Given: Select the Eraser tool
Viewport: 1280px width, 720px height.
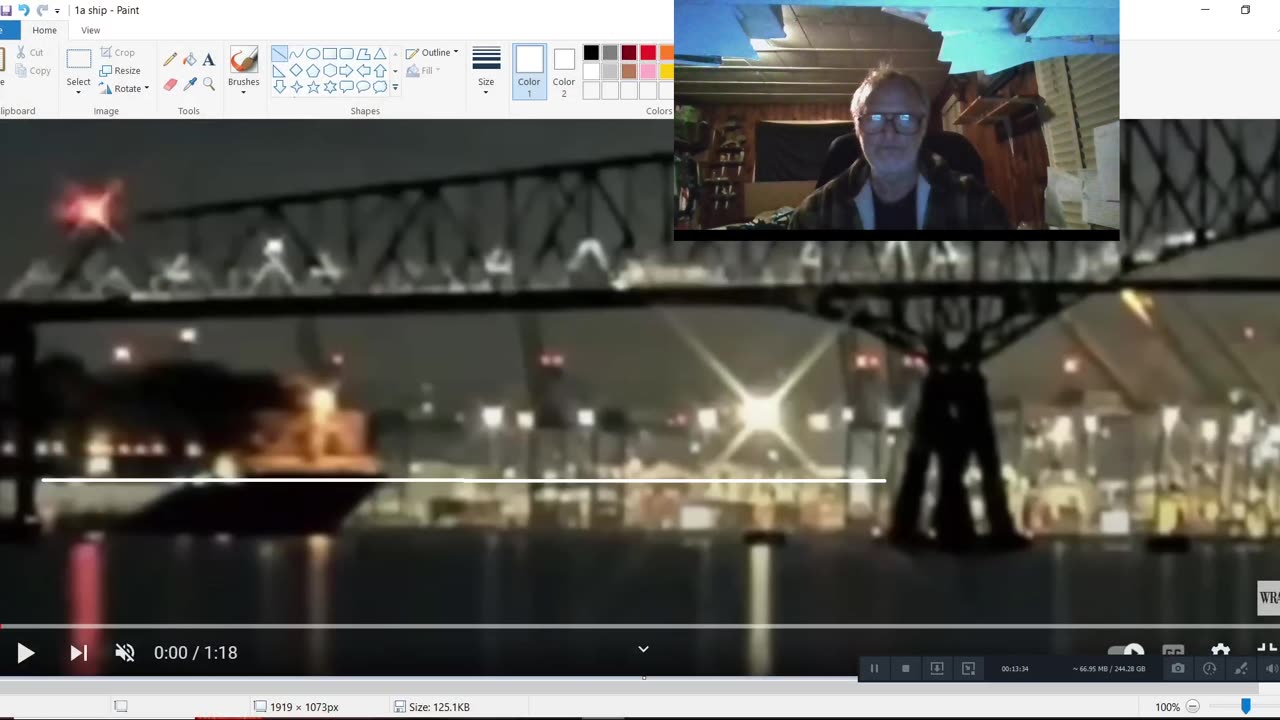Looking at the screenshot, I should [x=170, y=84].
